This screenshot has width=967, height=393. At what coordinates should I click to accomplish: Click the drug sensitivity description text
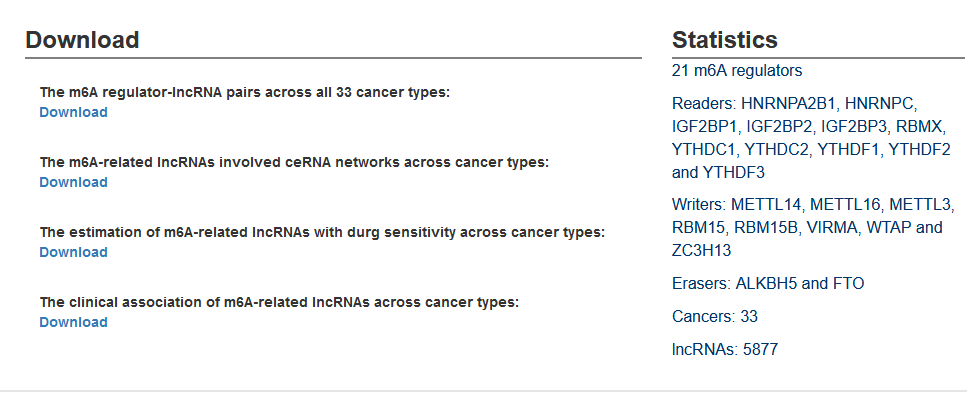tap(322, 233)
